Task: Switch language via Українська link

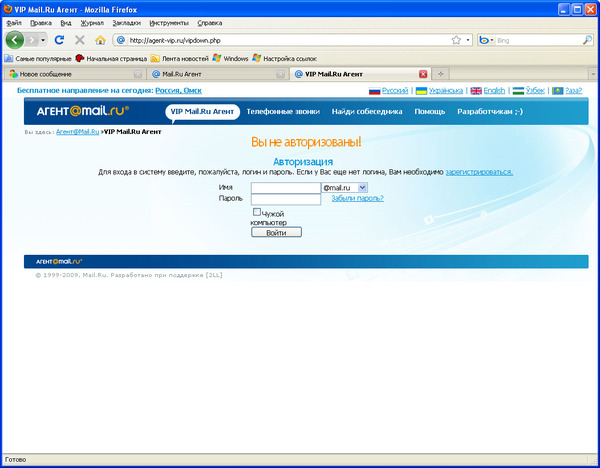Action: click(446, 91)
